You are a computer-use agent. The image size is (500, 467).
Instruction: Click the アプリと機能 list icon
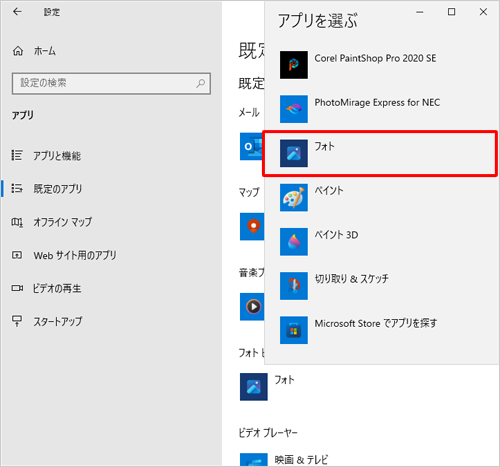(x=17, y=155)
